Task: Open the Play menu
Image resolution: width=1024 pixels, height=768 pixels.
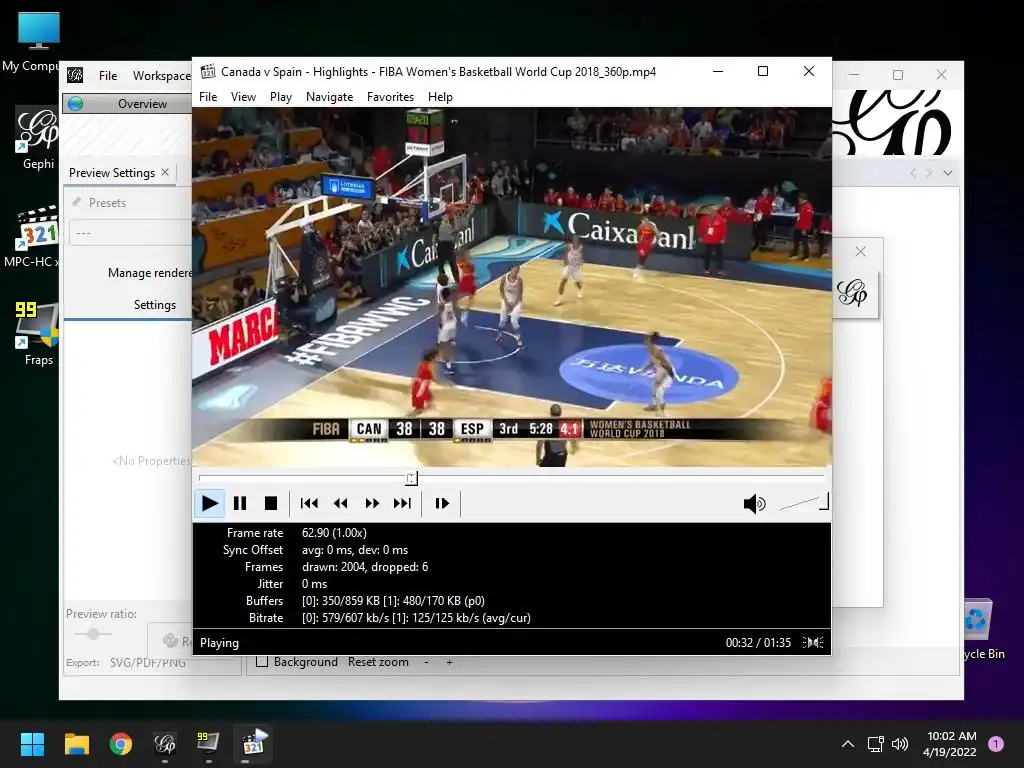Action: click(281, 97)
